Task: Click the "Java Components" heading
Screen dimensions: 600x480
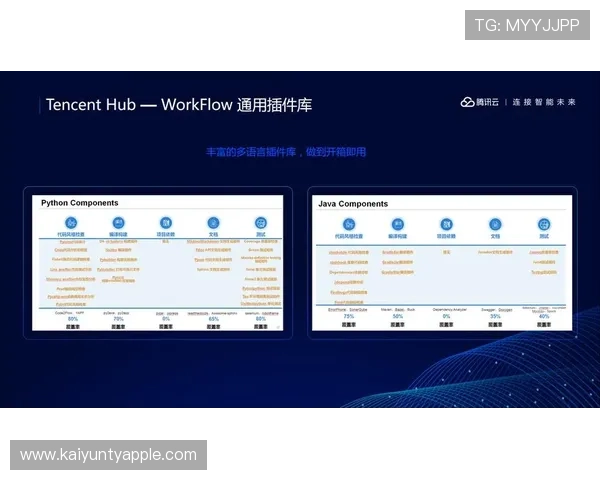Action: pos(353,204)
